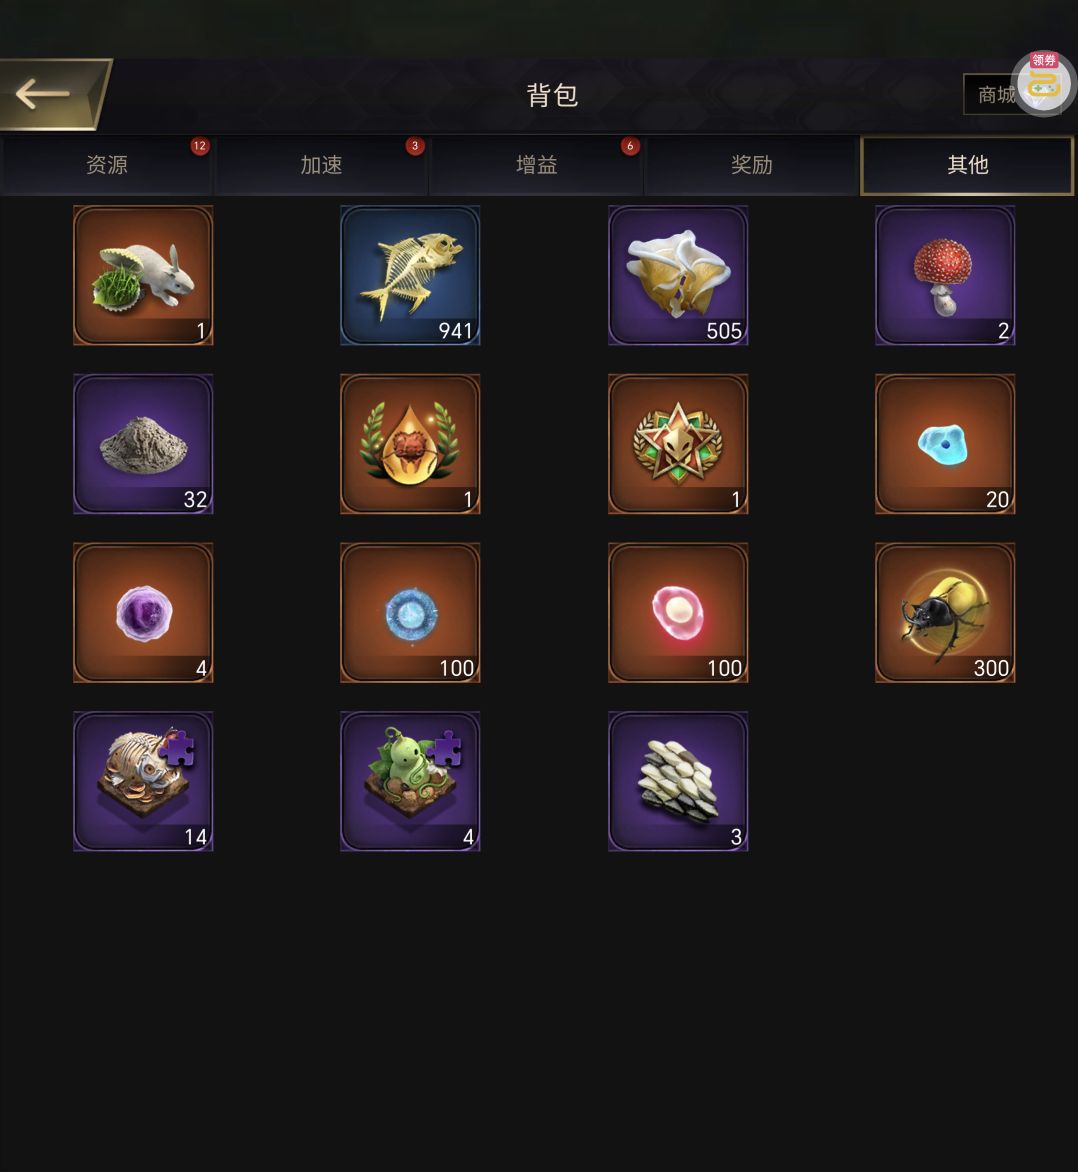Open the 加速 tab

(x=321, y=165)
